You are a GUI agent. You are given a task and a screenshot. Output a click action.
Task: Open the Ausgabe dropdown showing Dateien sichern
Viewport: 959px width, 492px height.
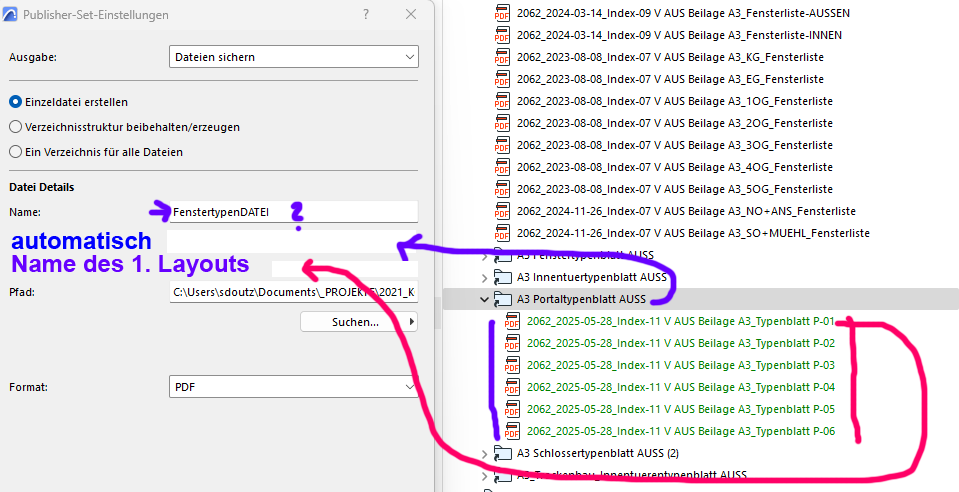tap(294, 57)
